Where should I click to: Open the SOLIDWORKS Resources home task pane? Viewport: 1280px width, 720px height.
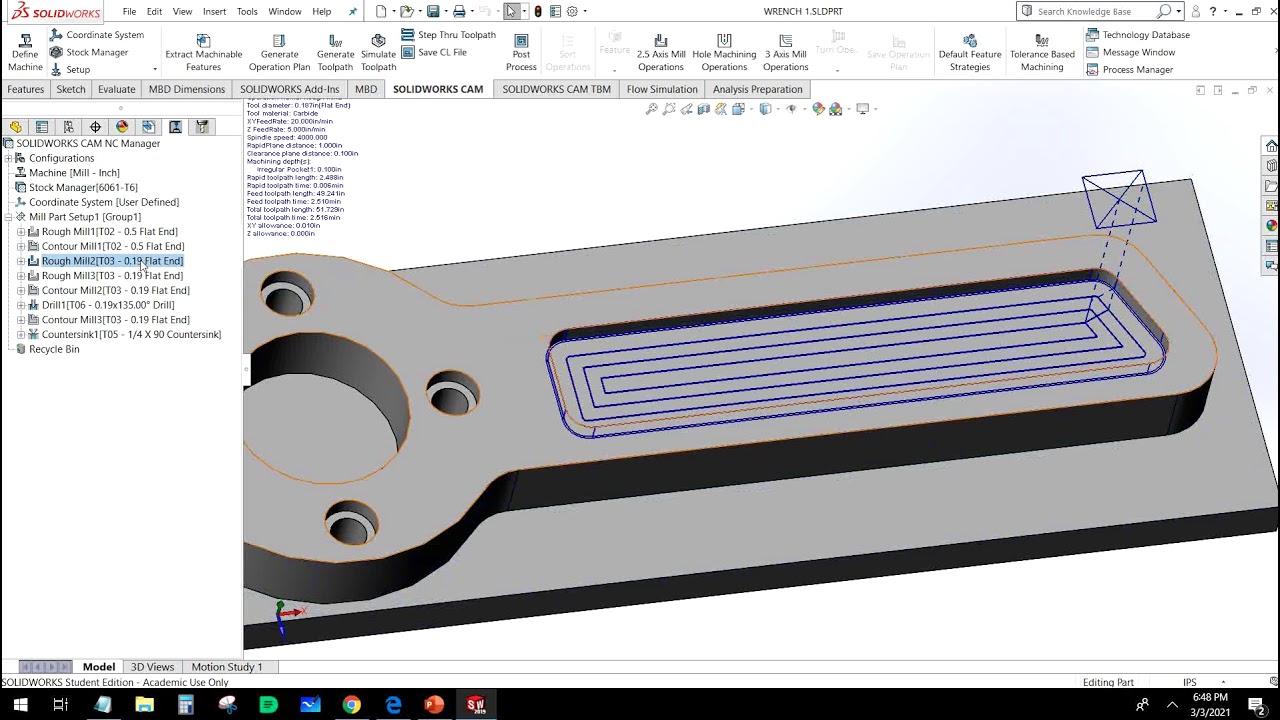pyautogui.click(x=1271, y=146)
